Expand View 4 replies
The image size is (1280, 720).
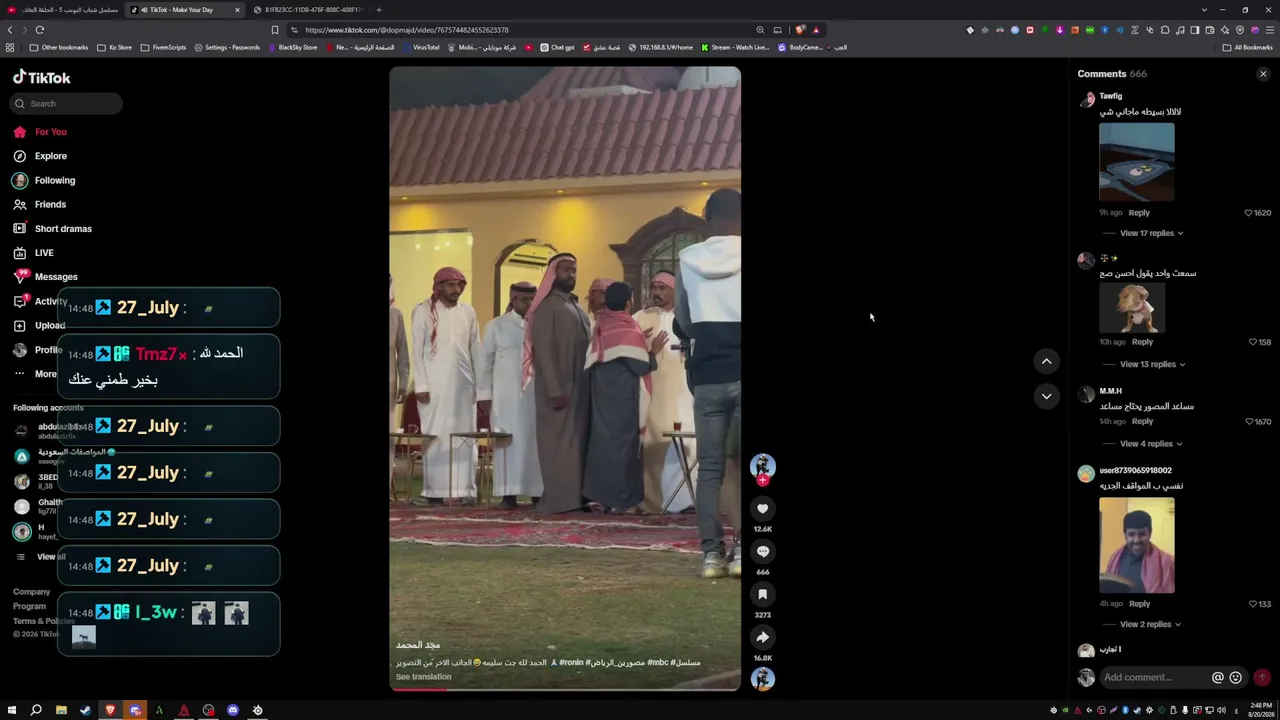[1151, 444]
